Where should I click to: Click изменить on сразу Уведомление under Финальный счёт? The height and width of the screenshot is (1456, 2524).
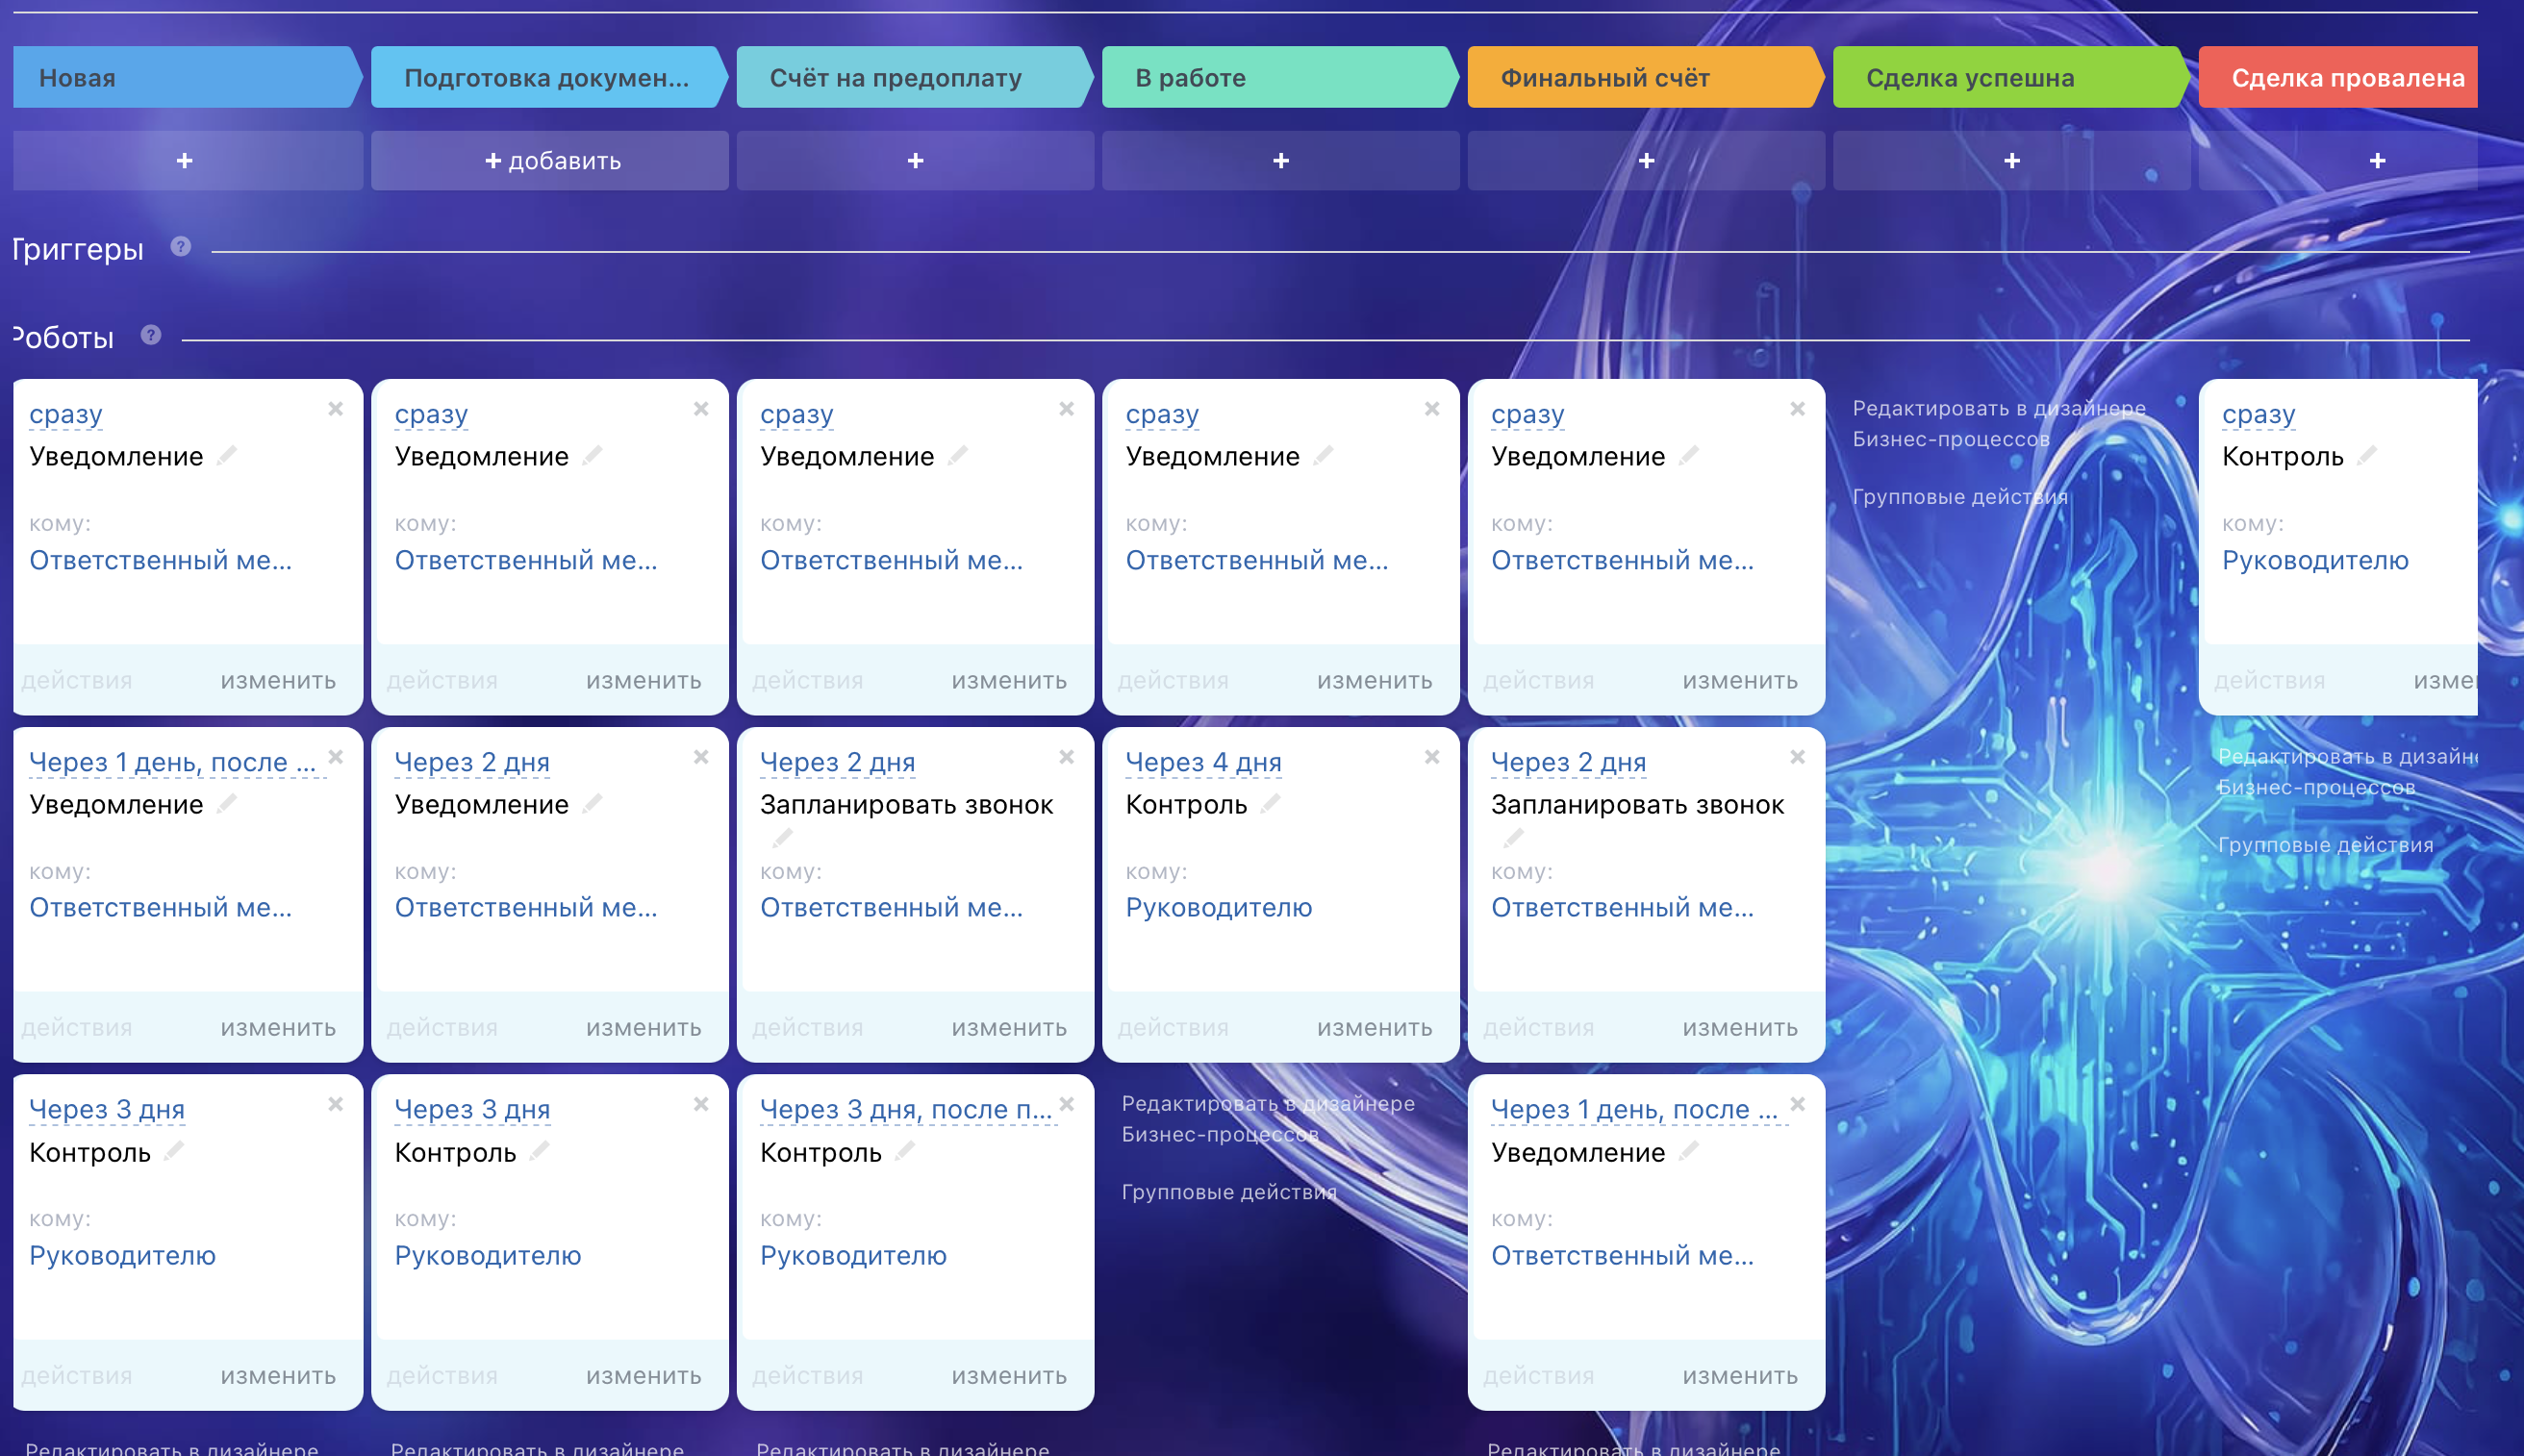pos(1740,681)
